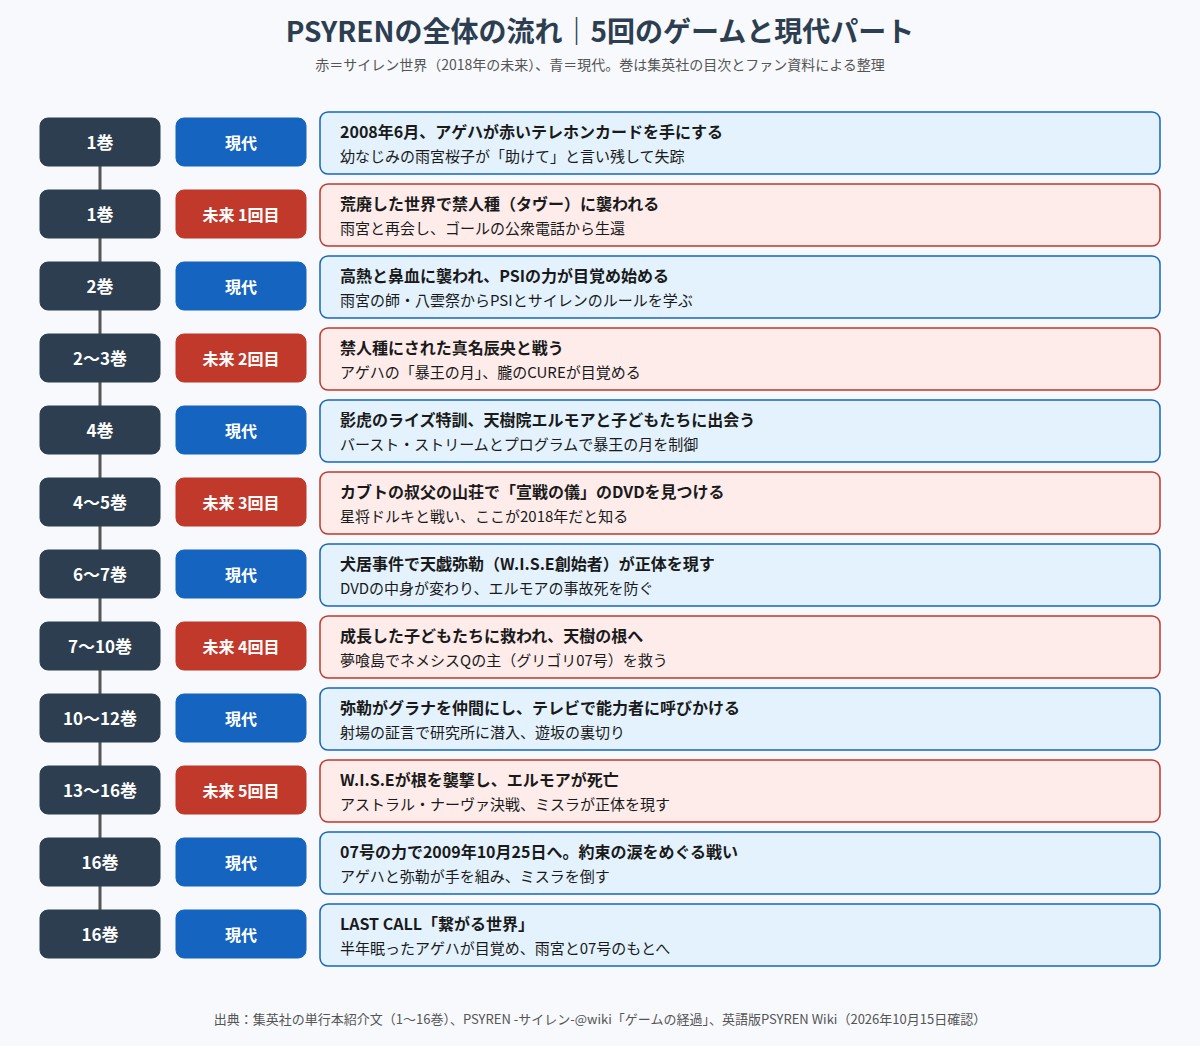Screen dimensions: 1200x1046
Task: Click the '2巻' volume badge
Action: (100, 286)
